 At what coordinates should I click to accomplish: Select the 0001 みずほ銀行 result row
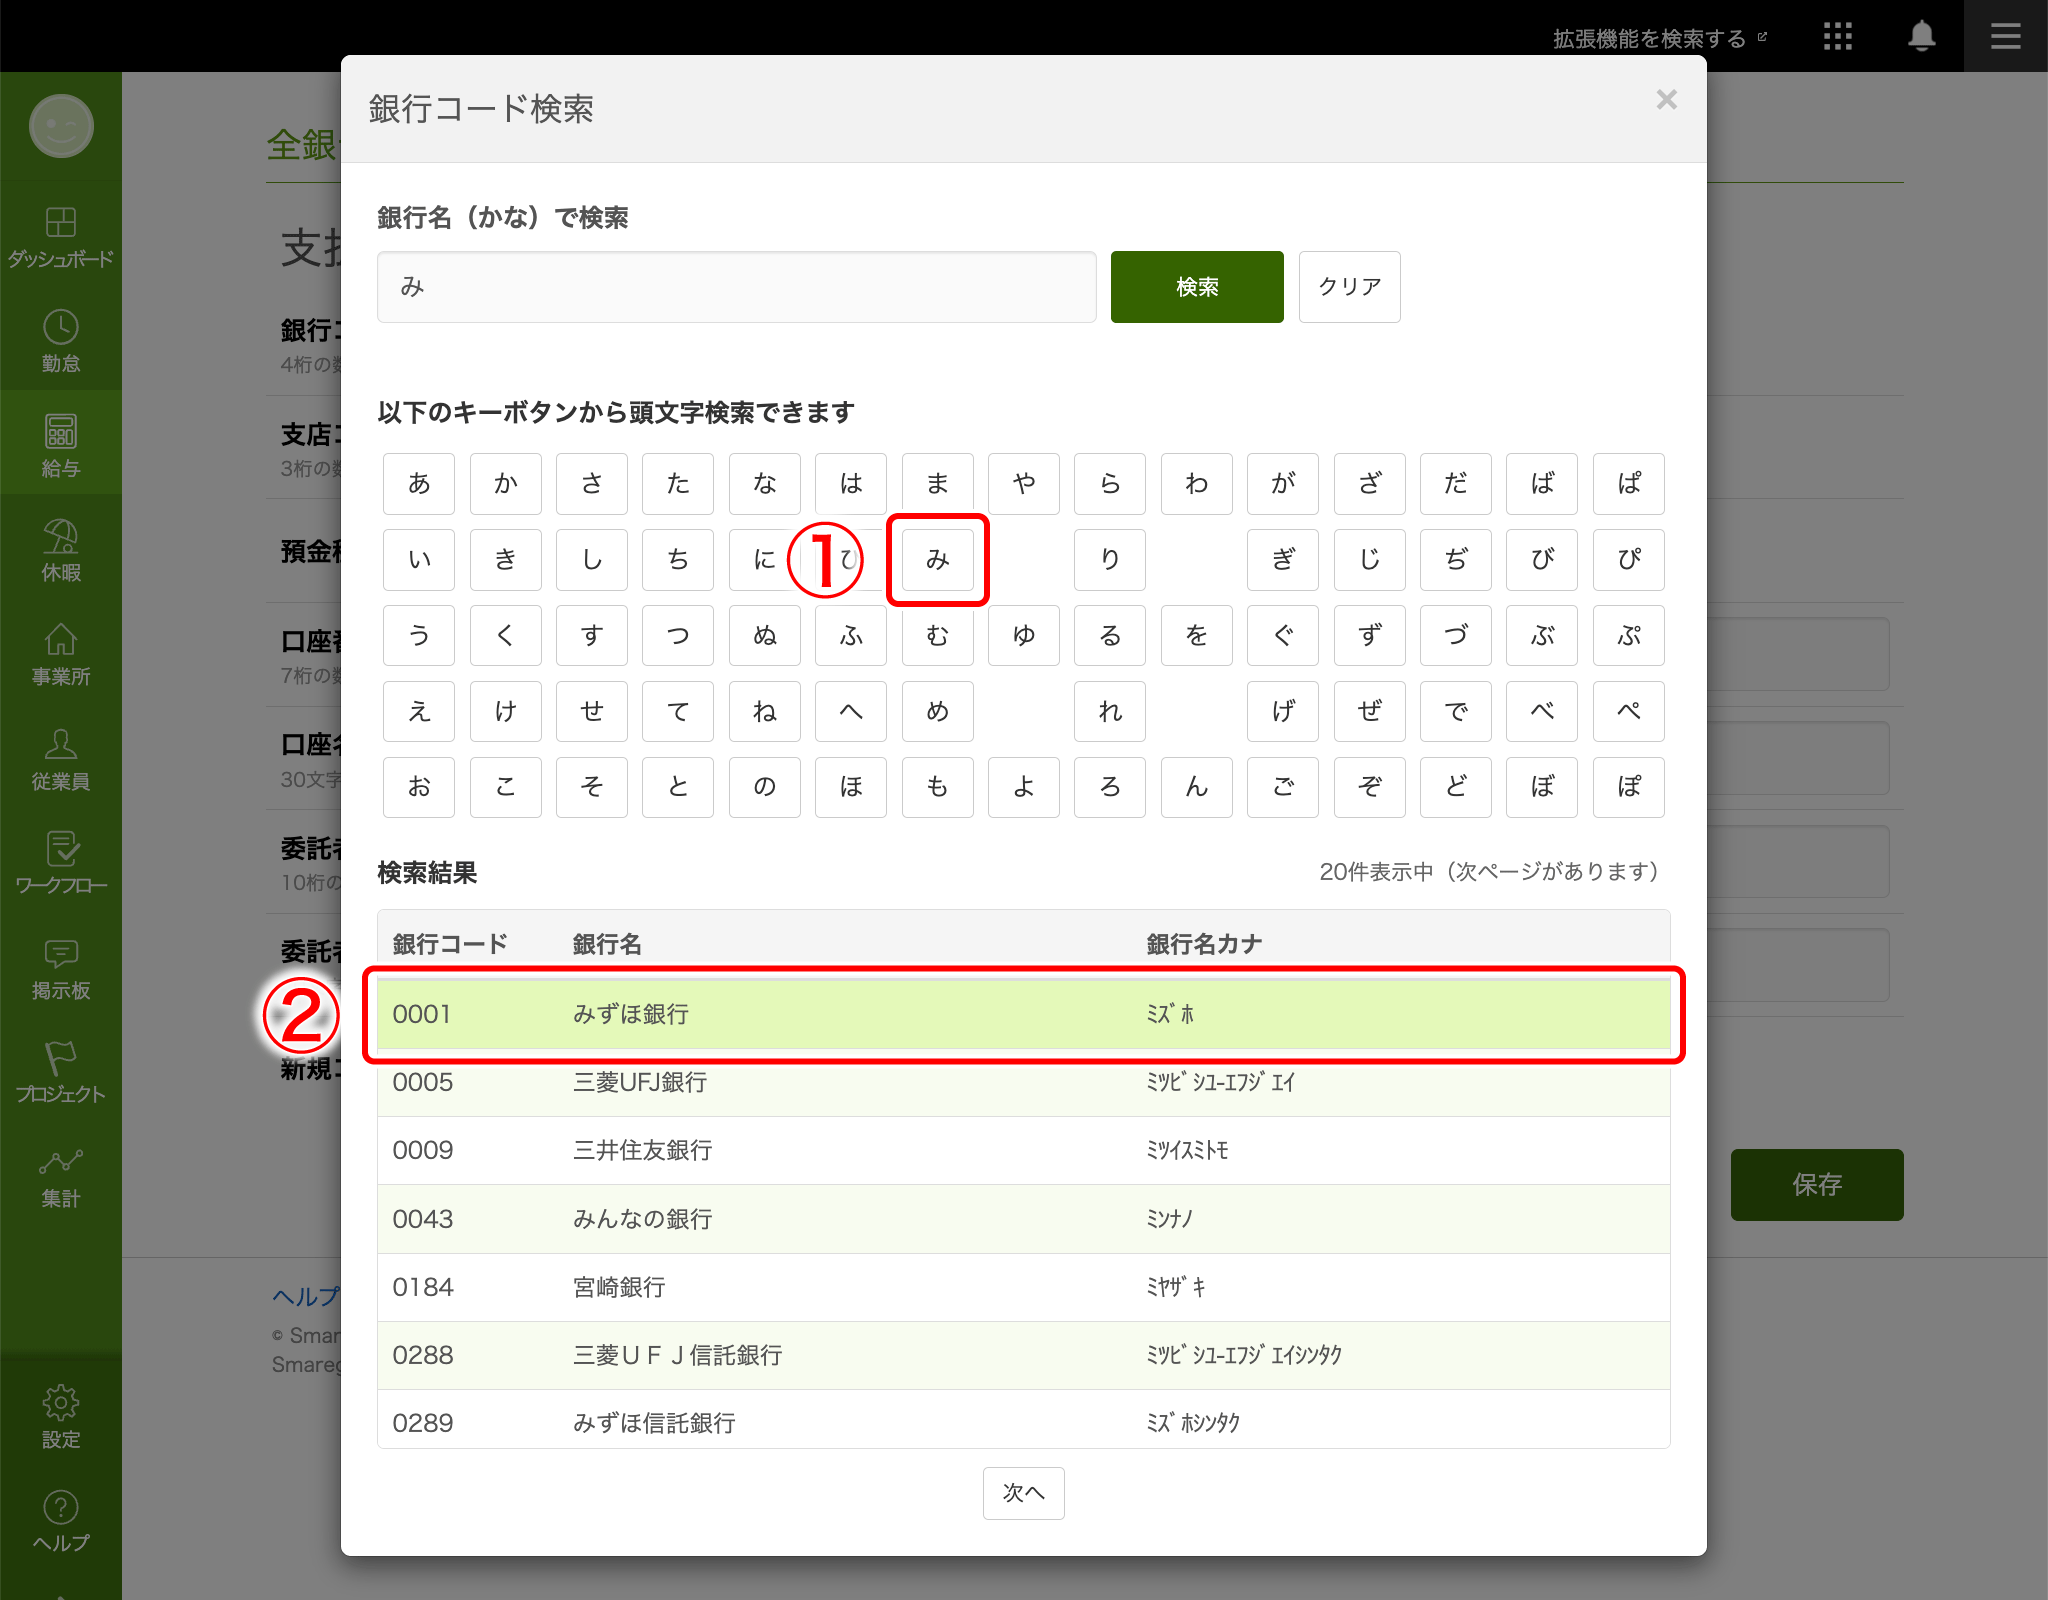1024,1014
